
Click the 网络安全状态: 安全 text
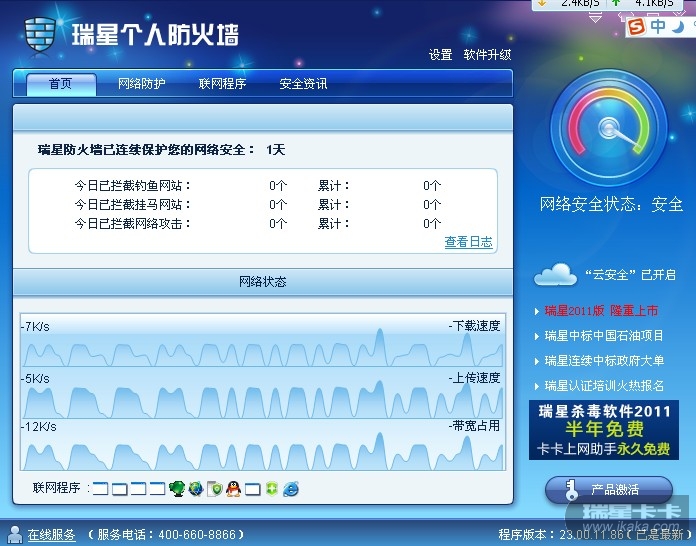(611, 204)
